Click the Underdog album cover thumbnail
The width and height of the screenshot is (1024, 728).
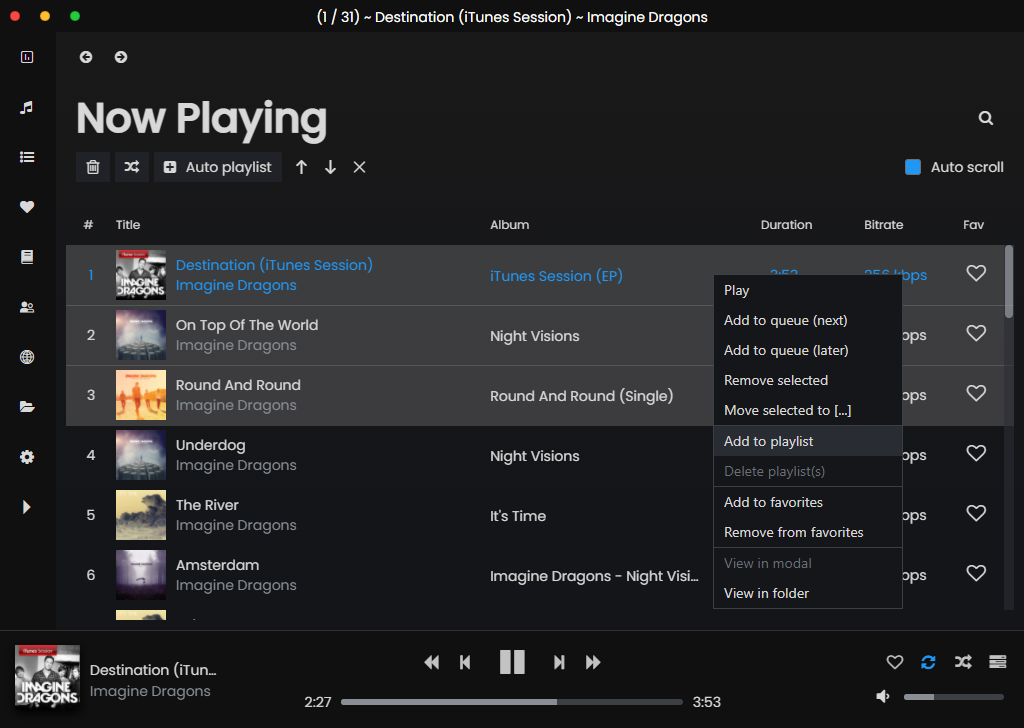[141, 455]
